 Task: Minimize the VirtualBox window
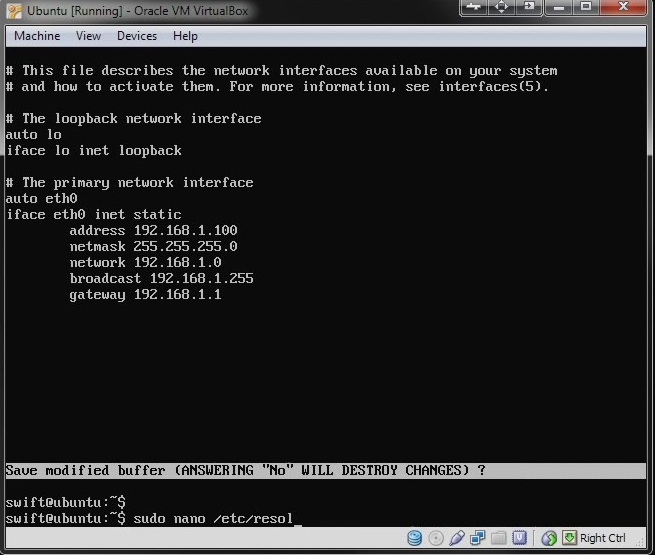(x=559, y=7)
